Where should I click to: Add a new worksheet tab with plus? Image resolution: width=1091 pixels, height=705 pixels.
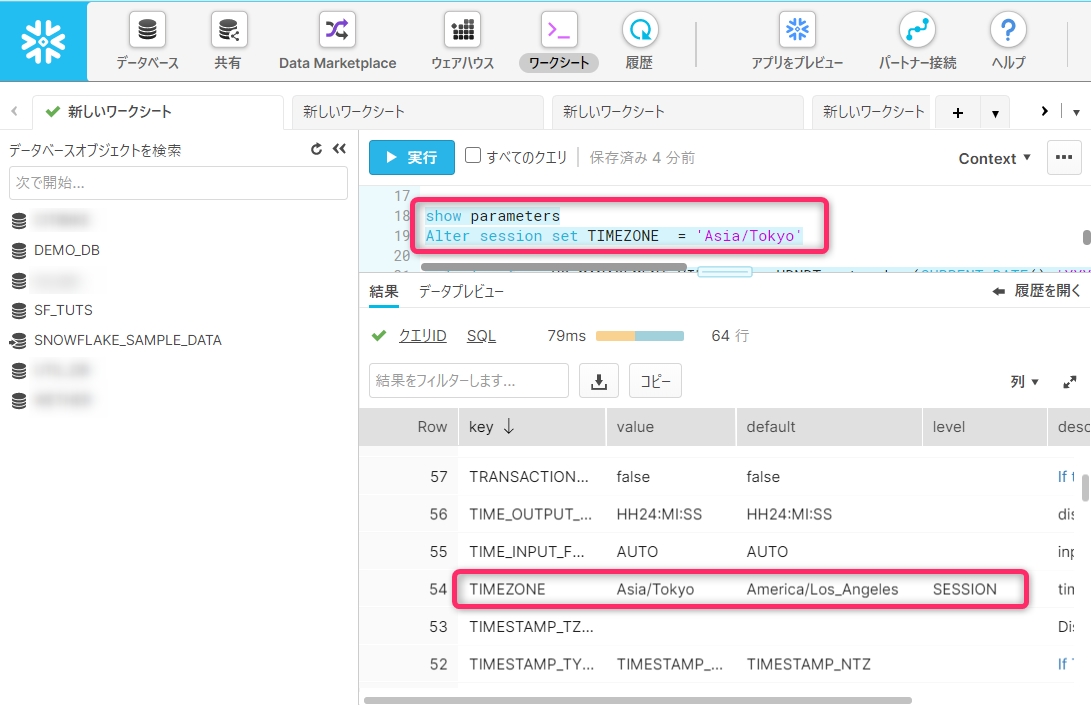(x=958, y=113)
